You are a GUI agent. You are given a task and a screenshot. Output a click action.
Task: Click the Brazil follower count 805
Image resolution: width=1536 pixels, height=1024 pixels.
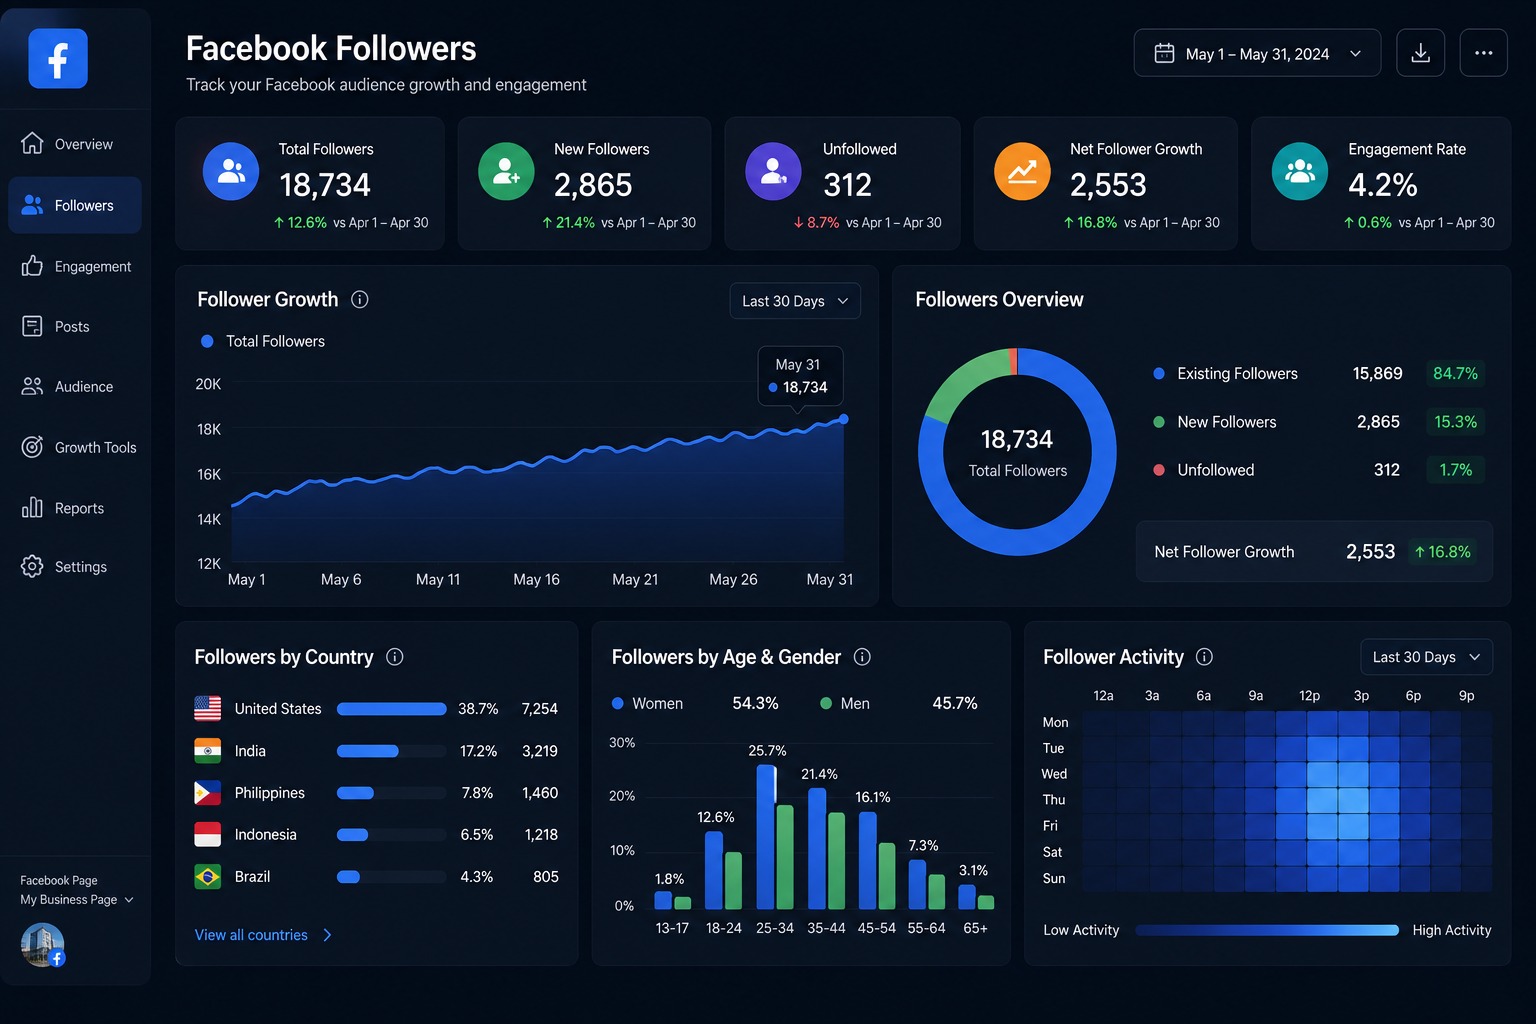pyautogui.click(x=546, y=876)
